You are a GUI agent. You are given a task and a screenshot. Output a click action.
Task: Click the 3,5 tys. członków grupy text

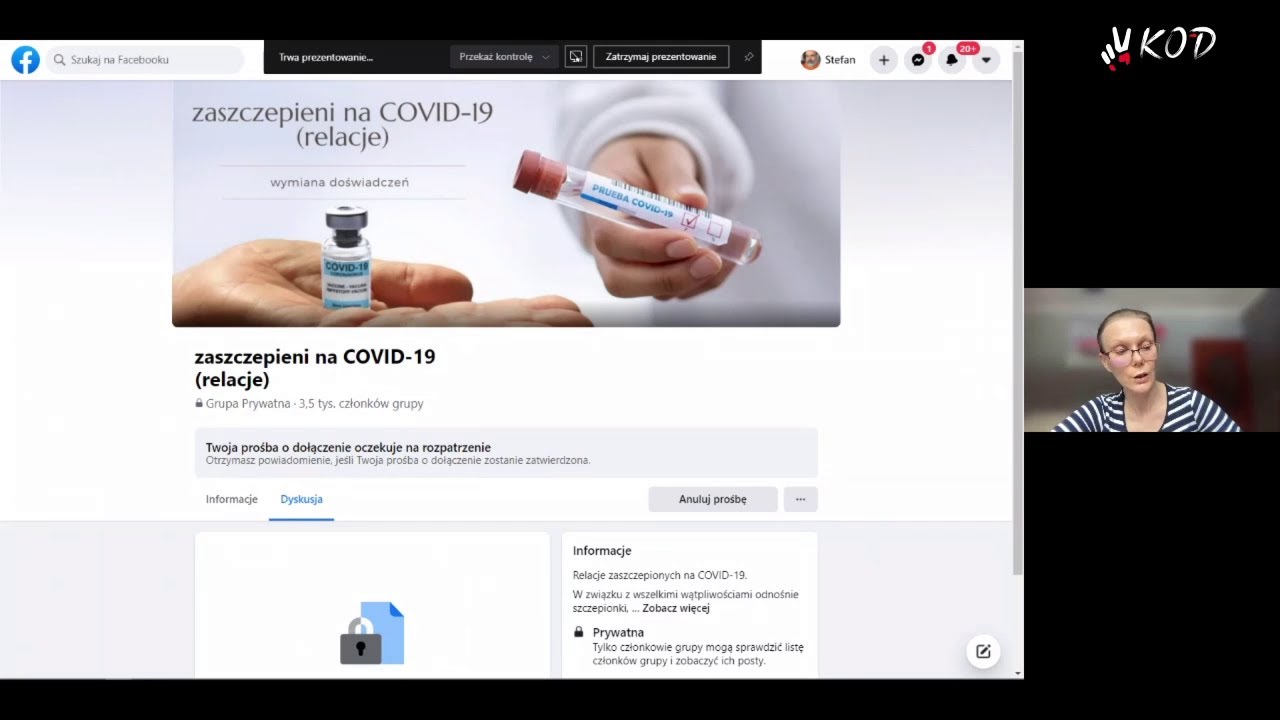[361, 404]
